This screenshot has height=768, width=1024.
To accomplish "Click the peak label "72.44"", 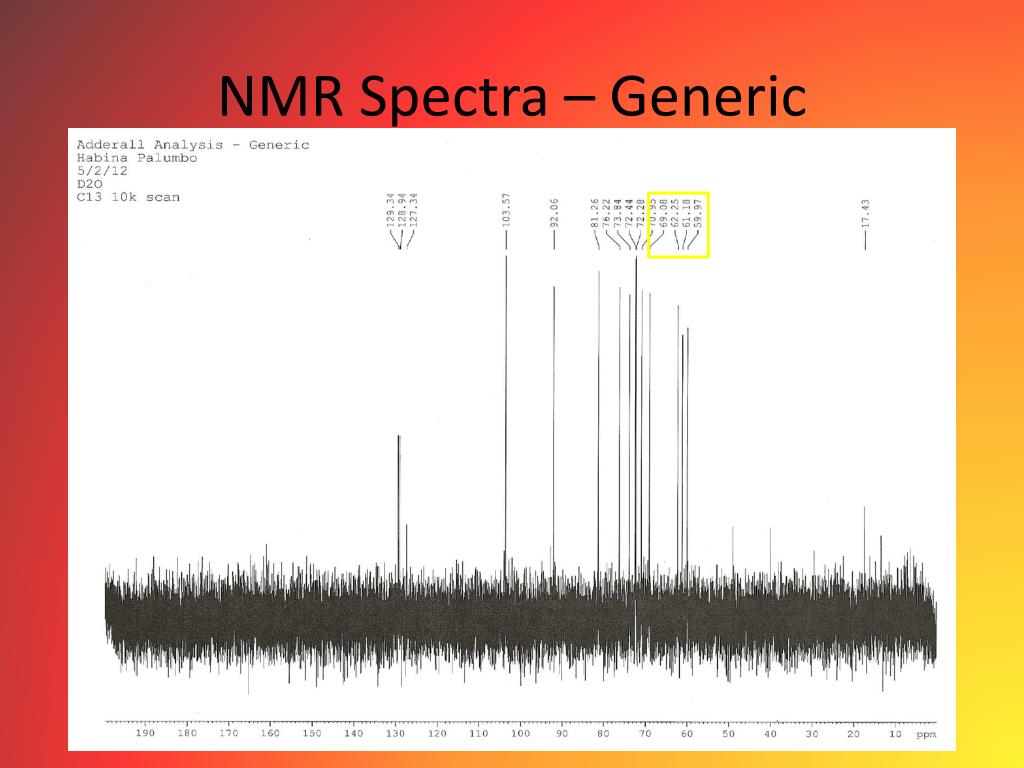I will [x=629, y=213].
